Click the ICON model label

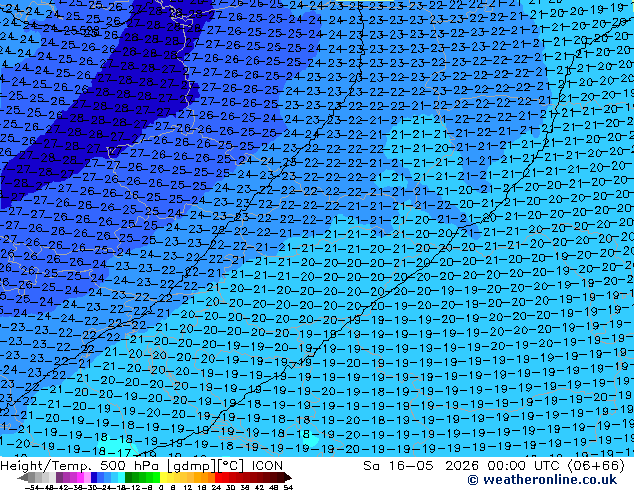point(267,466)
